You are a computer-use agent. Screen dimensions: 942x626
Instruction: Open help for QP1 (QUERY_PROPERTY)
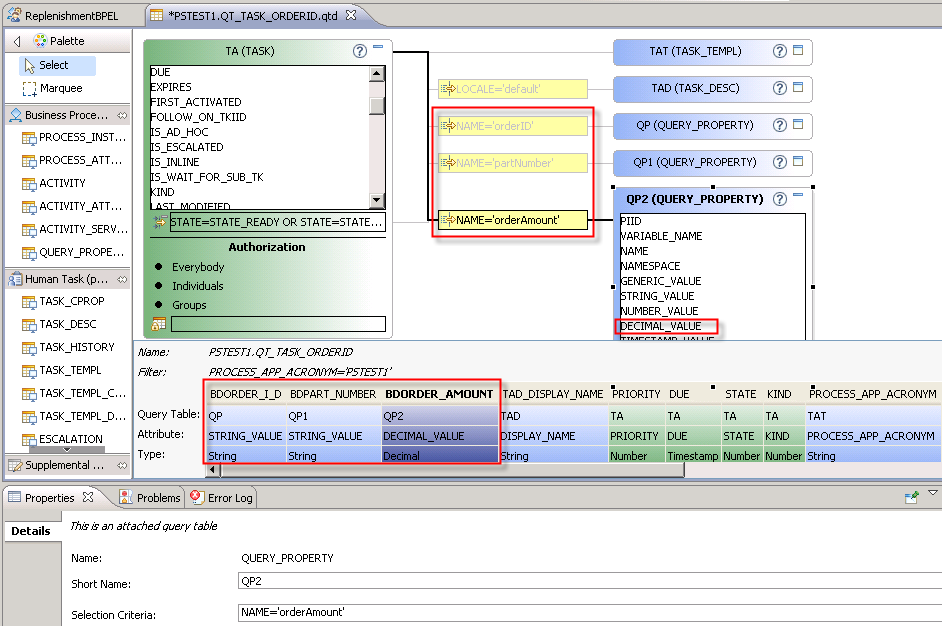click(779, 162)
